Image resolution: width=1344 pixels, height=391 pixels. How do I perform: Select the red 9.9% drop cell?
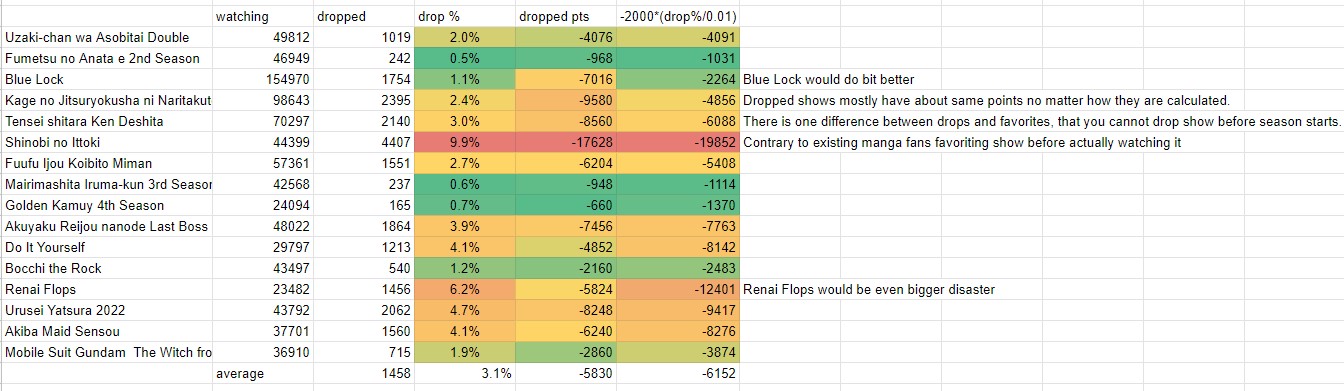(x=464, y=142)
